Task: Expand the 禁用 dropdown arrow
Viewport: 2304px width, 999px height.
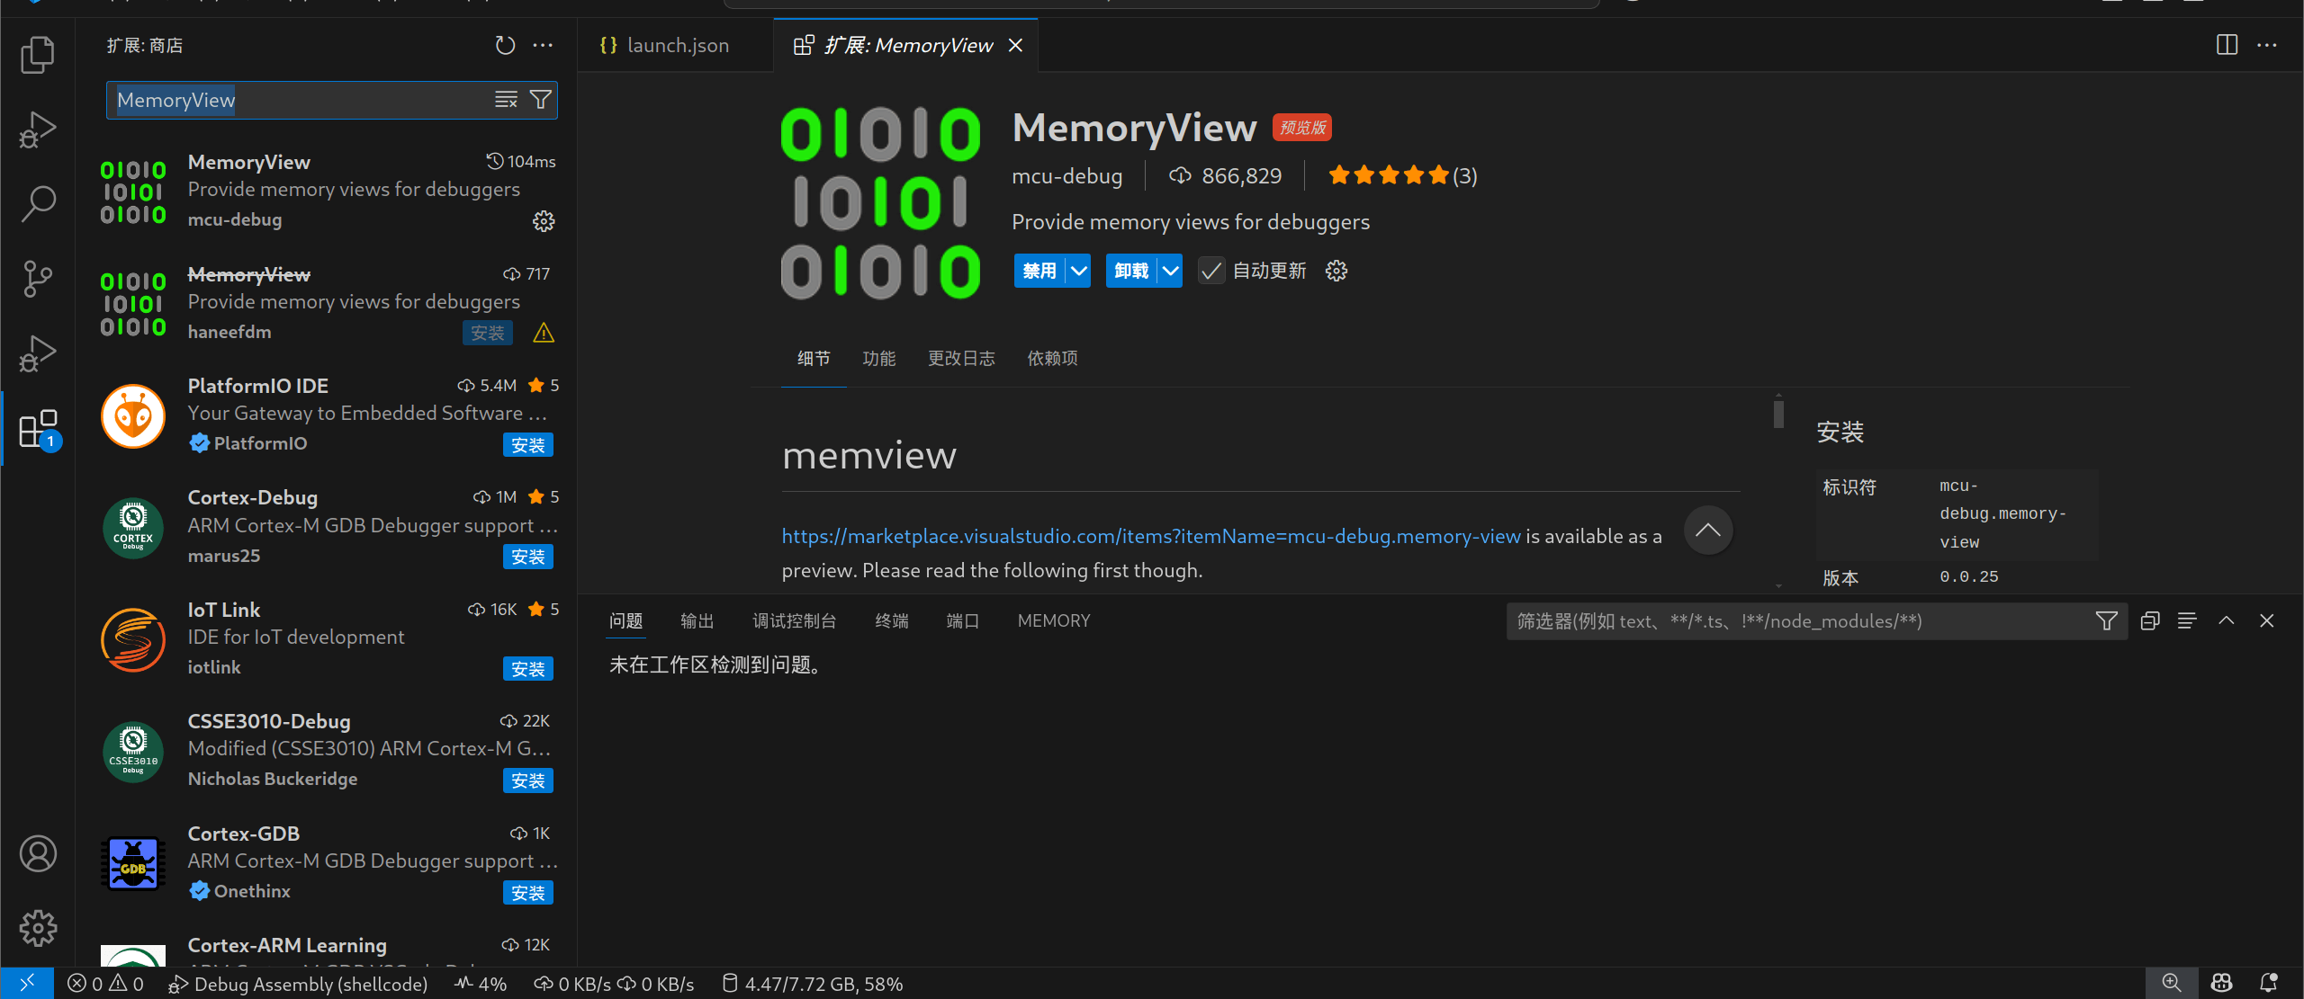Action: tap(1079, 271)
